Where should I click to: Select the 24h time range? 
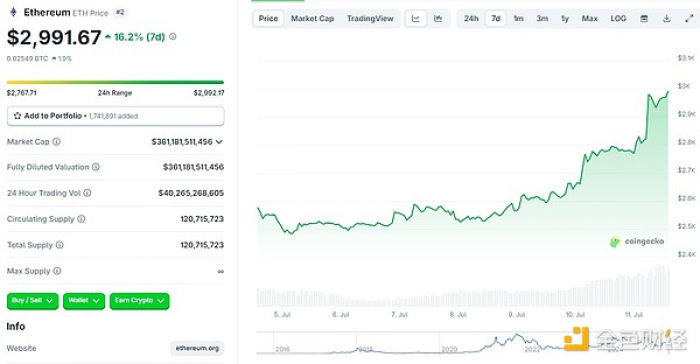pyautogui.click(x=471, y=19)
